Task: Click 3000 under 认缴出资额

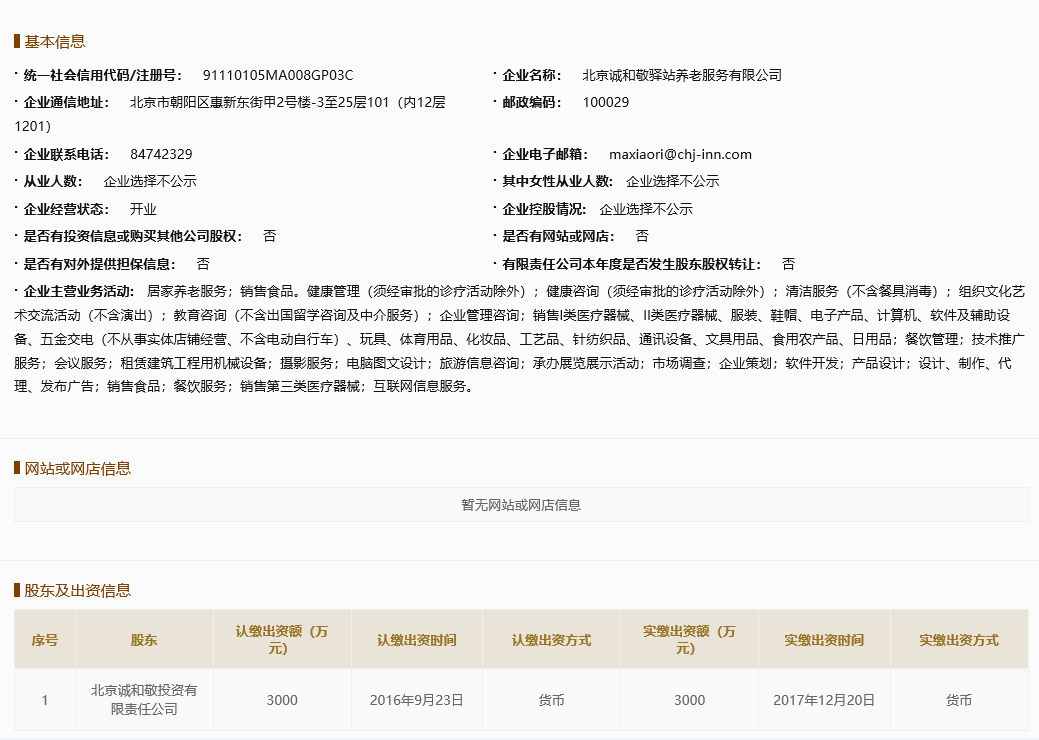Action: click(x=282, y=700)
